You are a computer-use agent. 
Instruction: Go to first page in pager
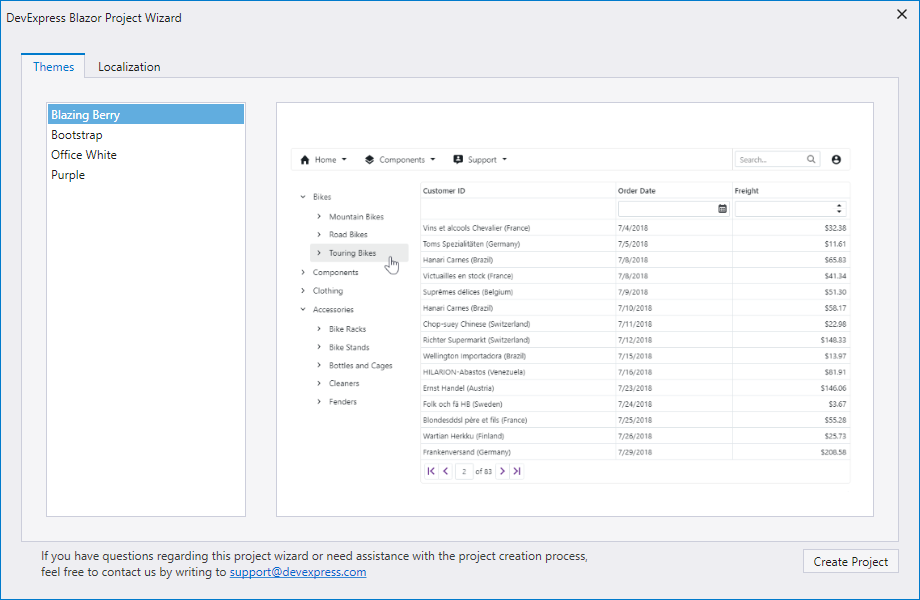pyautogui.click(x=431, y=471)
